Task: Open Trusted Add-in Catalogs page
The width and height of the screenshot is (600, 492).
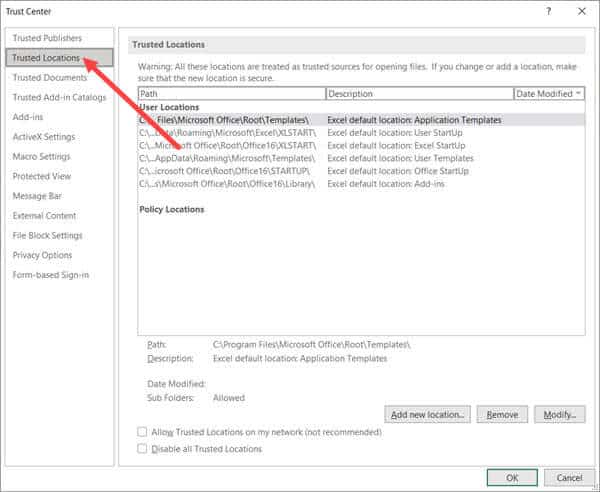Action: click(x=59, y=97)
